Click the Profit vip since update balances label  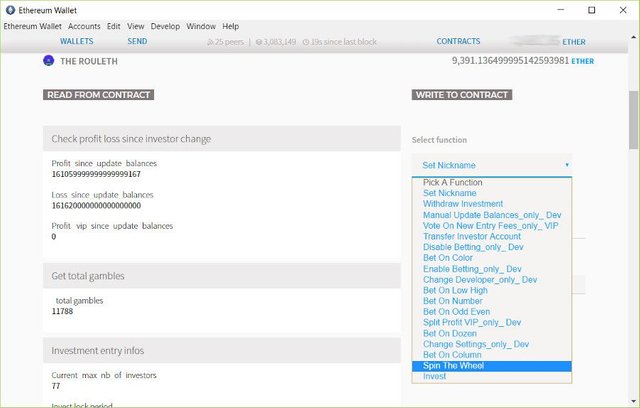pos(112,226)
